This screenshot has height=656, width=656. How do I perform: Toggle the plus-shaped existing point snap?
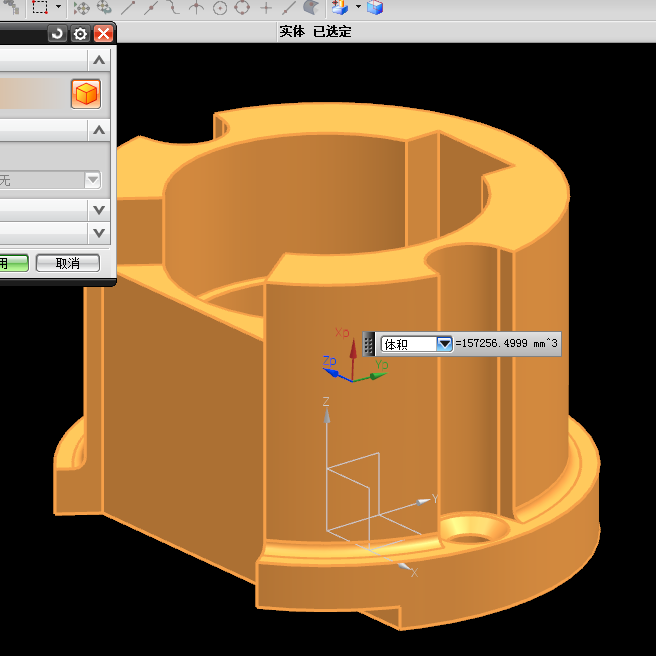pyautogui.click(x=266, y=8)
